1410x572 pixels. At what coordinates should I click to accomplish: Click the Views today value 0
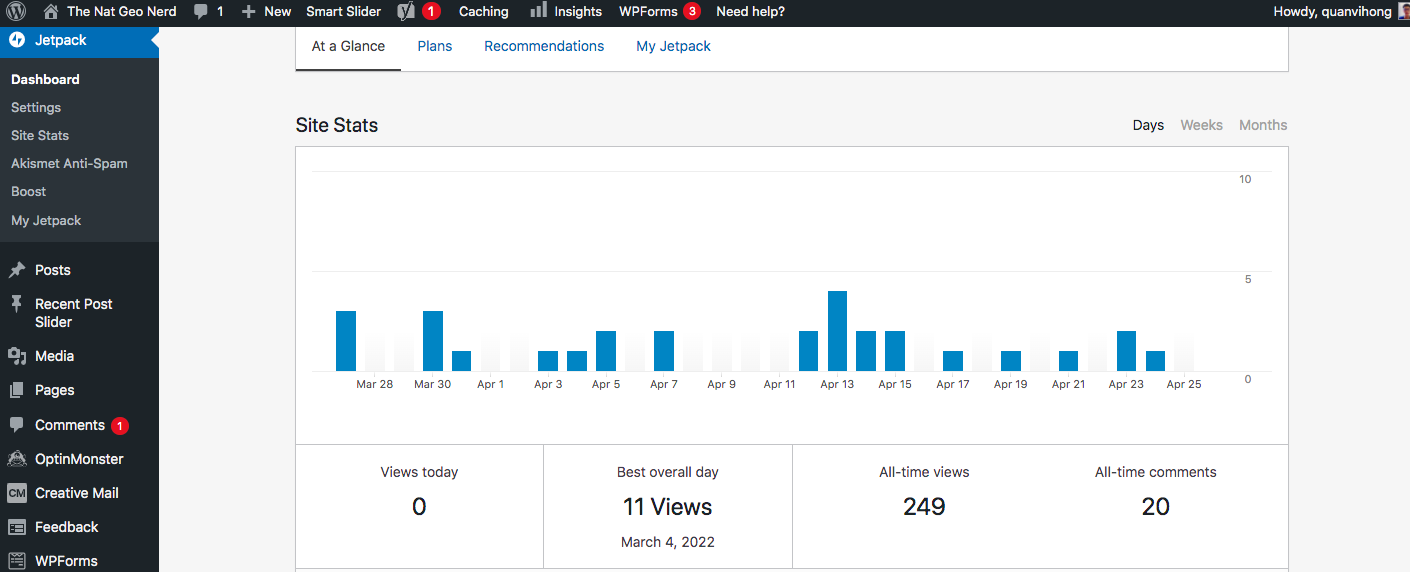(x=419, y=507)
